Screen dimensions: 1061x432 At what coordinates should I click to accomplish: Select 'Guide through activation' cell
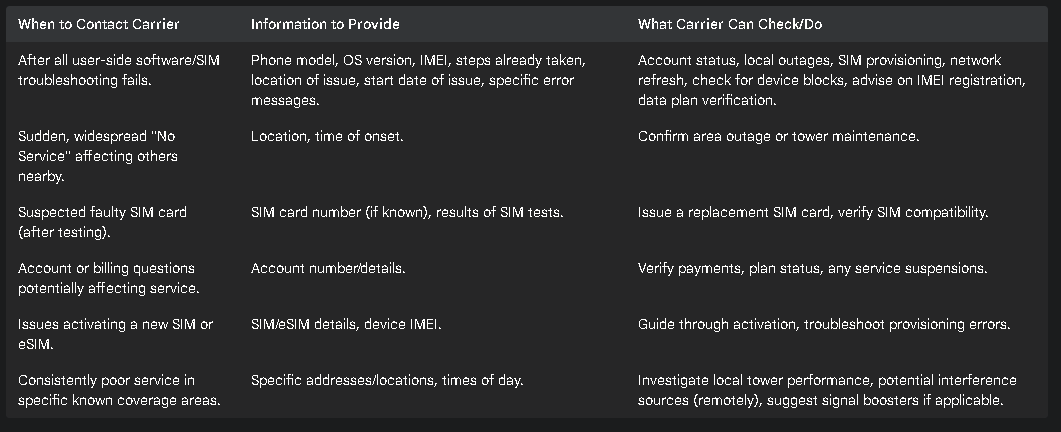pos(824,325)
